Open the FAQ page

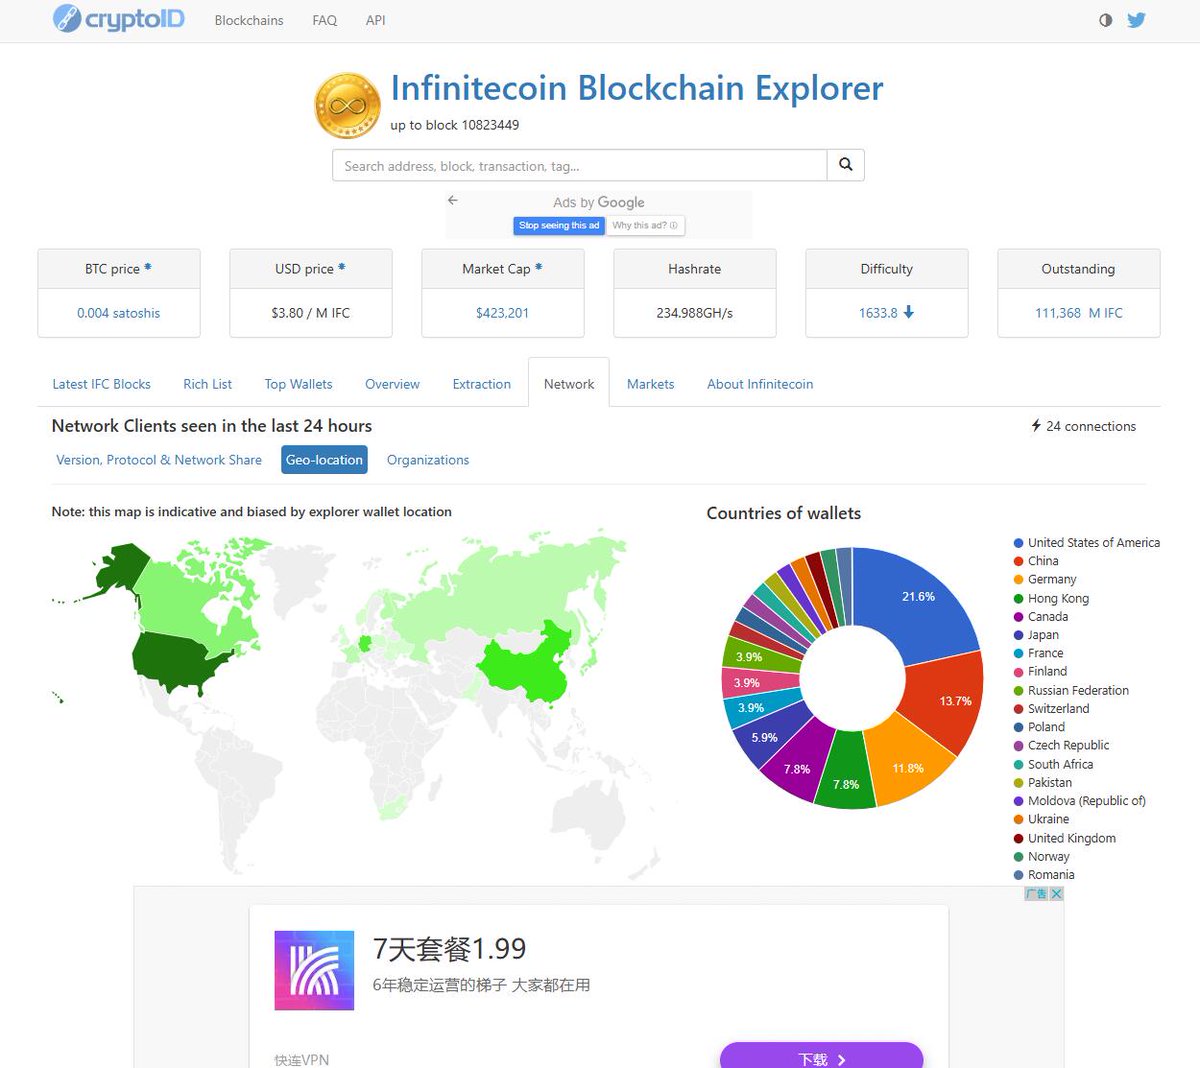pyautogui.click(x=325, y=20)
